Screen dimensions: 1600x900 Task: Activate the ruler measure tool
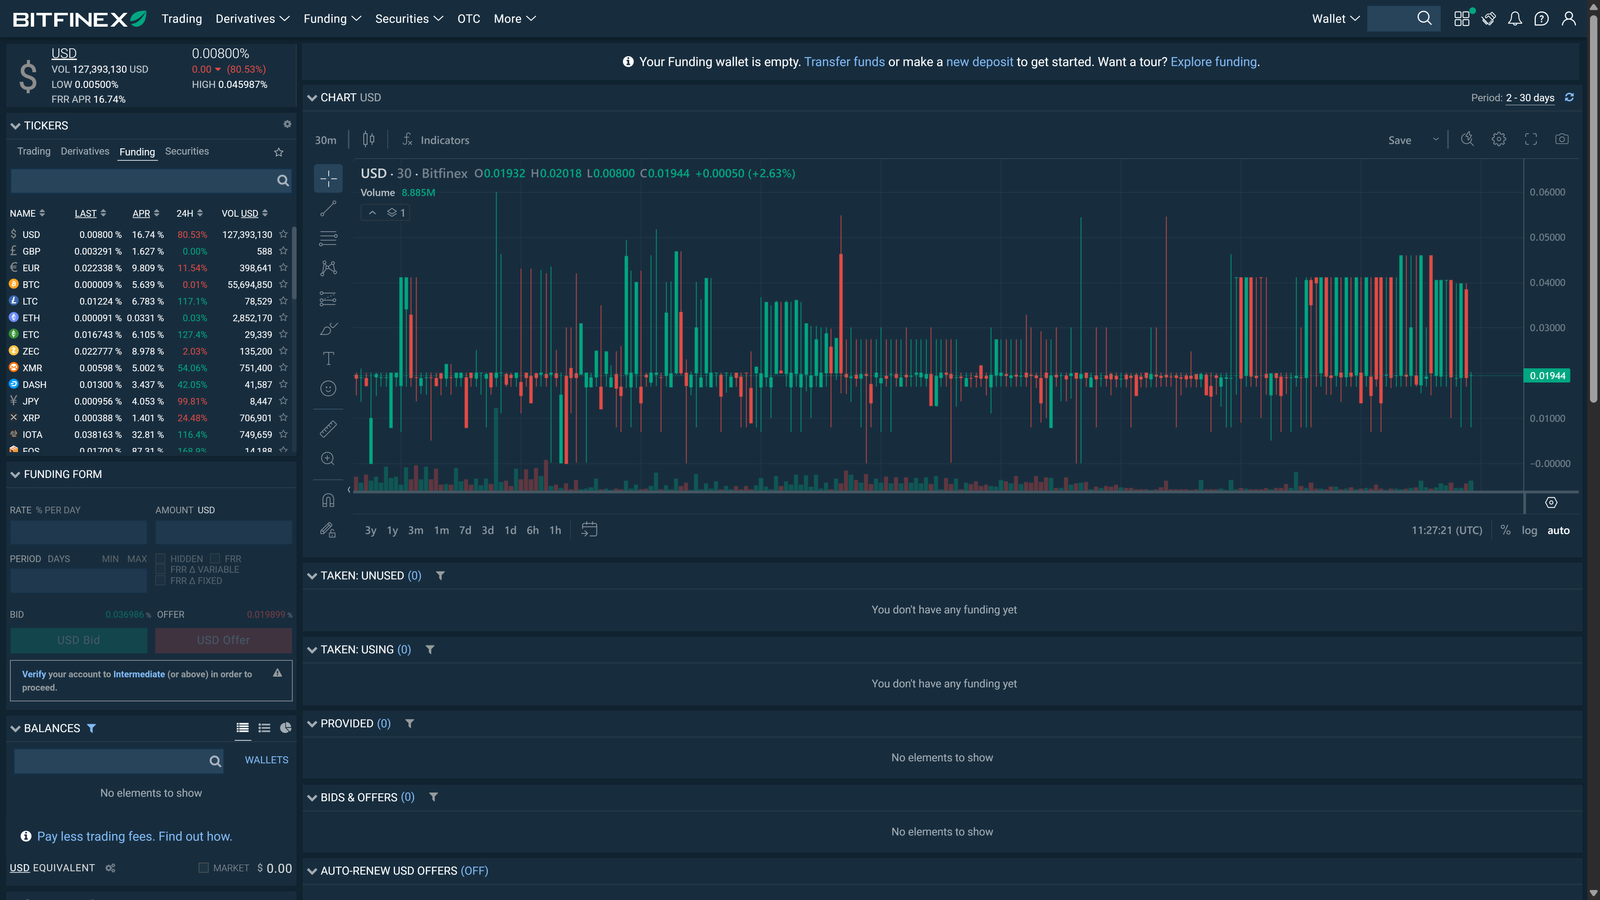coord(328,428)
